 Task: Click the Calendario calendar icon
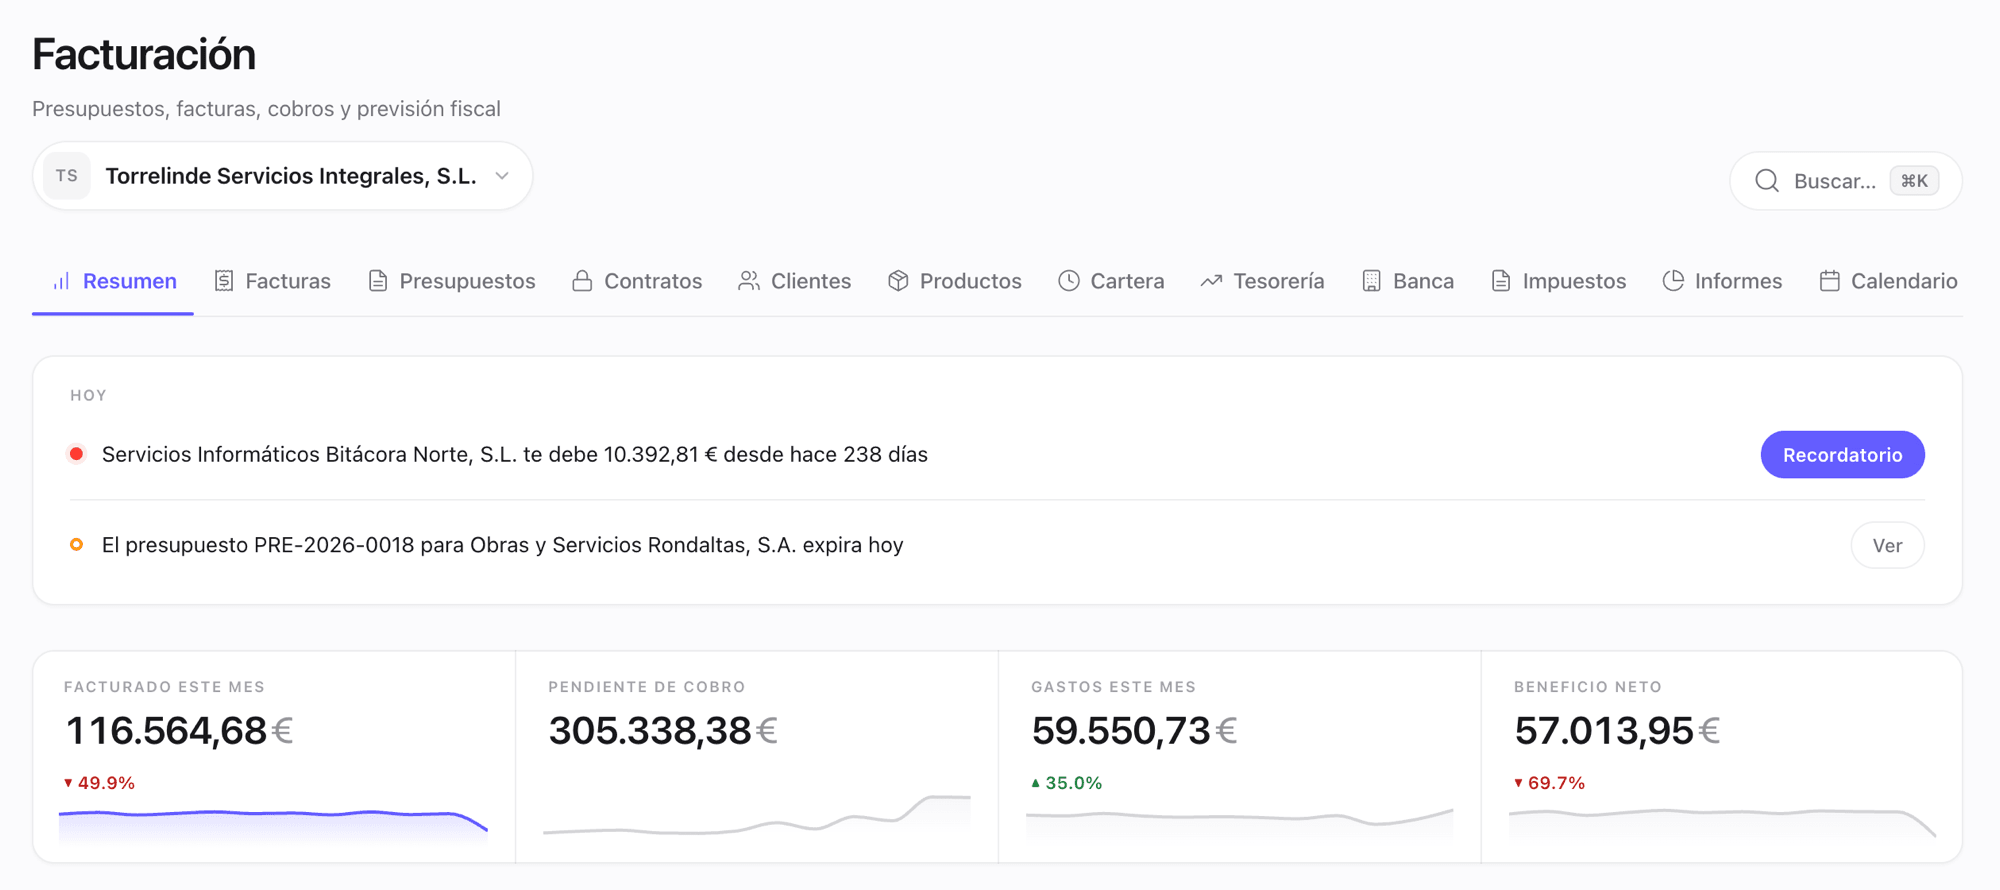pos(1829,281)
